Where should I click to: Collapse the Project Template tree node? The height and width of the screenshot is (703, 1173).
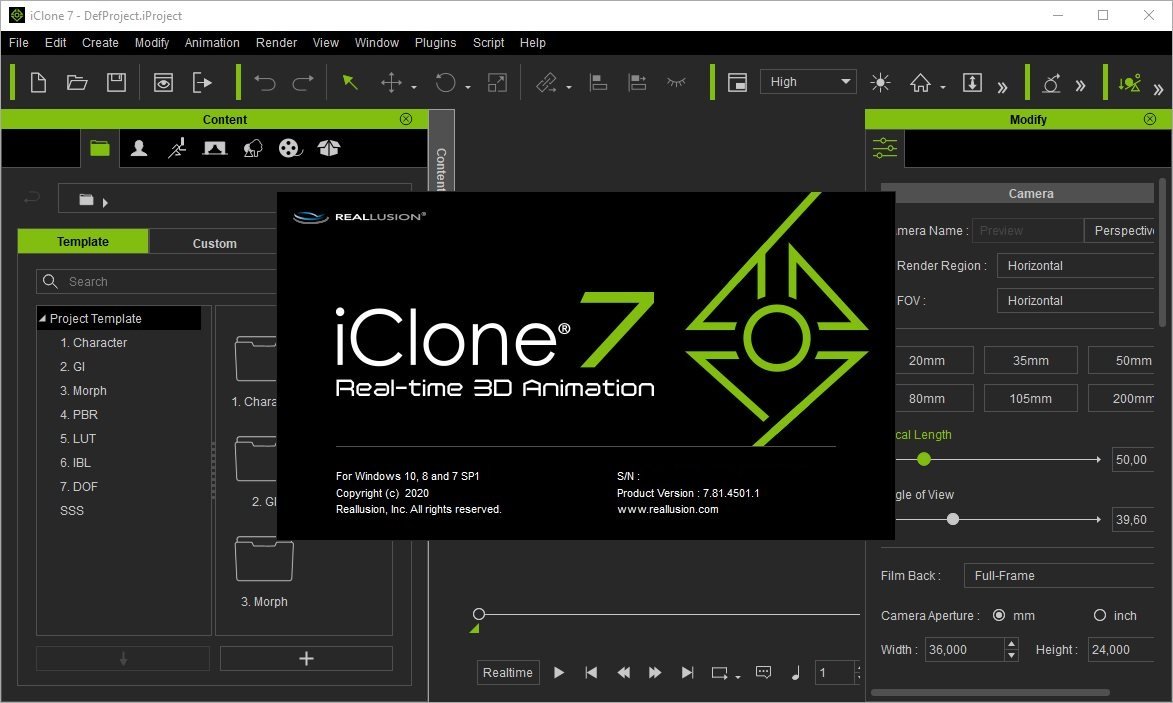43,319
